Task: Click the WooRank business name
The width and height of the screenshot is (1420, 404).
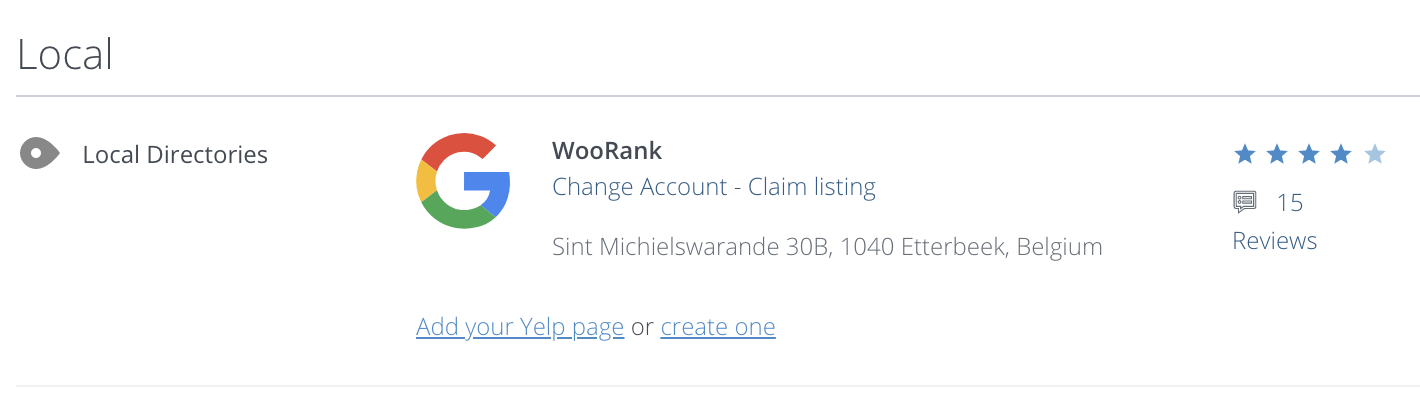Action: (x=607, y=151)
